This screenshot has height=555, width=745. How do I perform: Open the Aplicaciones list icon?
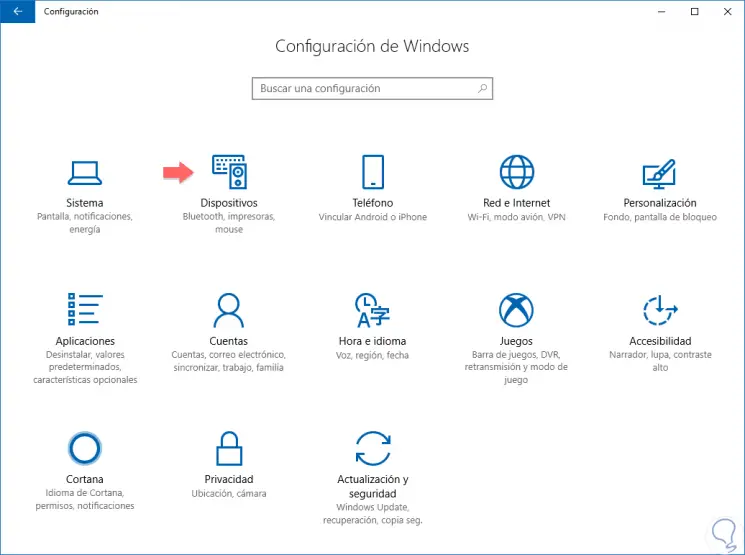(84, 310)
